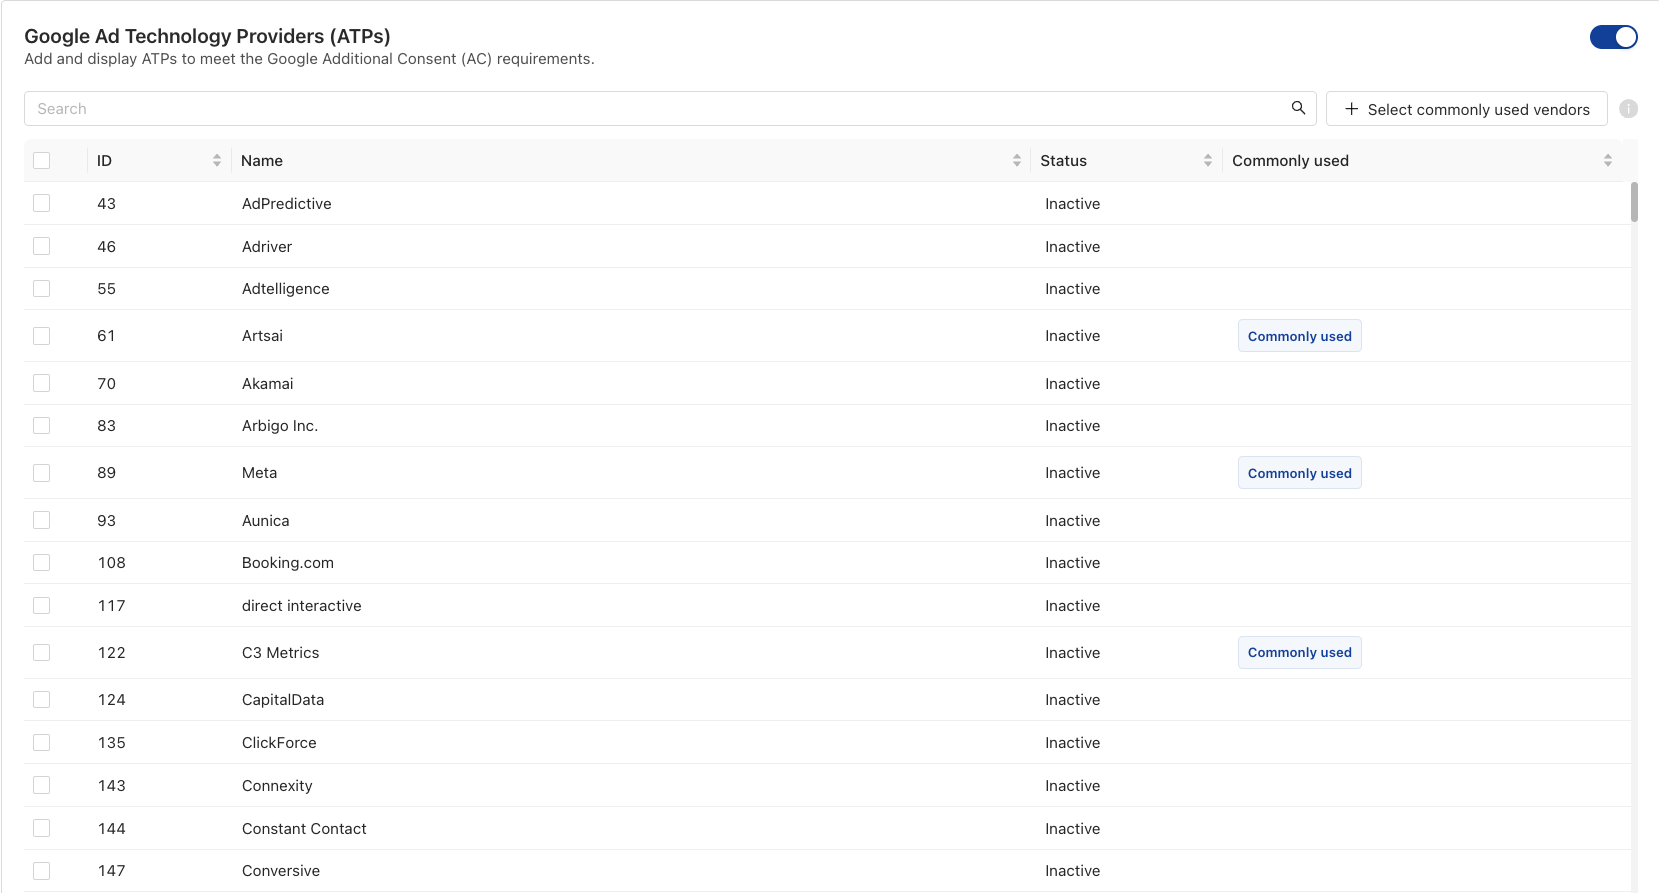1659x893 pixels.
Task: Click the Akamai vendor name
Action: coord(268,384)
